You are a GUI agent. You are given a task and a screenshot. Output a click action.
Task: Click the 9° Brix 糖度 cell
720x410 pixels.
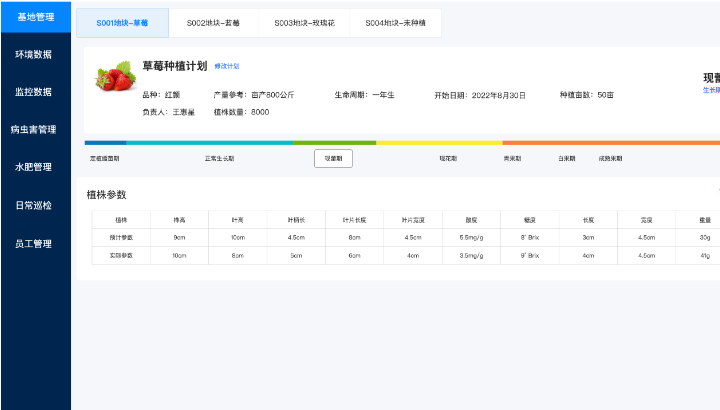[530, 255]
